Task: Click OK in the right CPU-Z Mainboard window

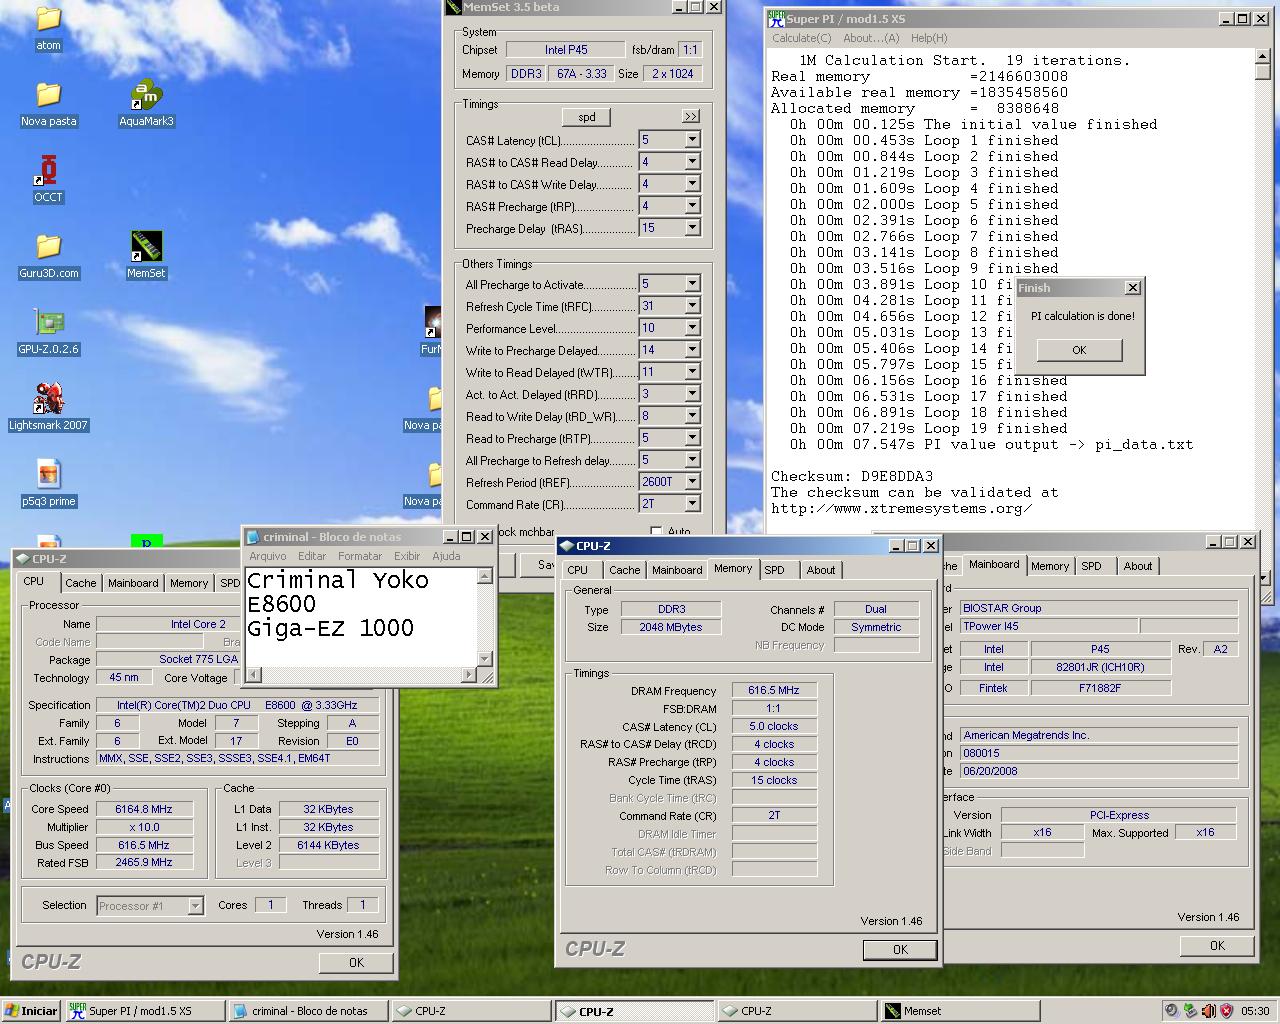Action: click(x=1217, y=945)
